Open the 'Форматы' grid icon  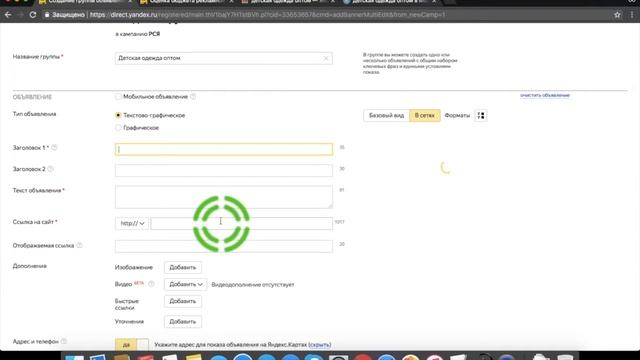pos(481,116)
